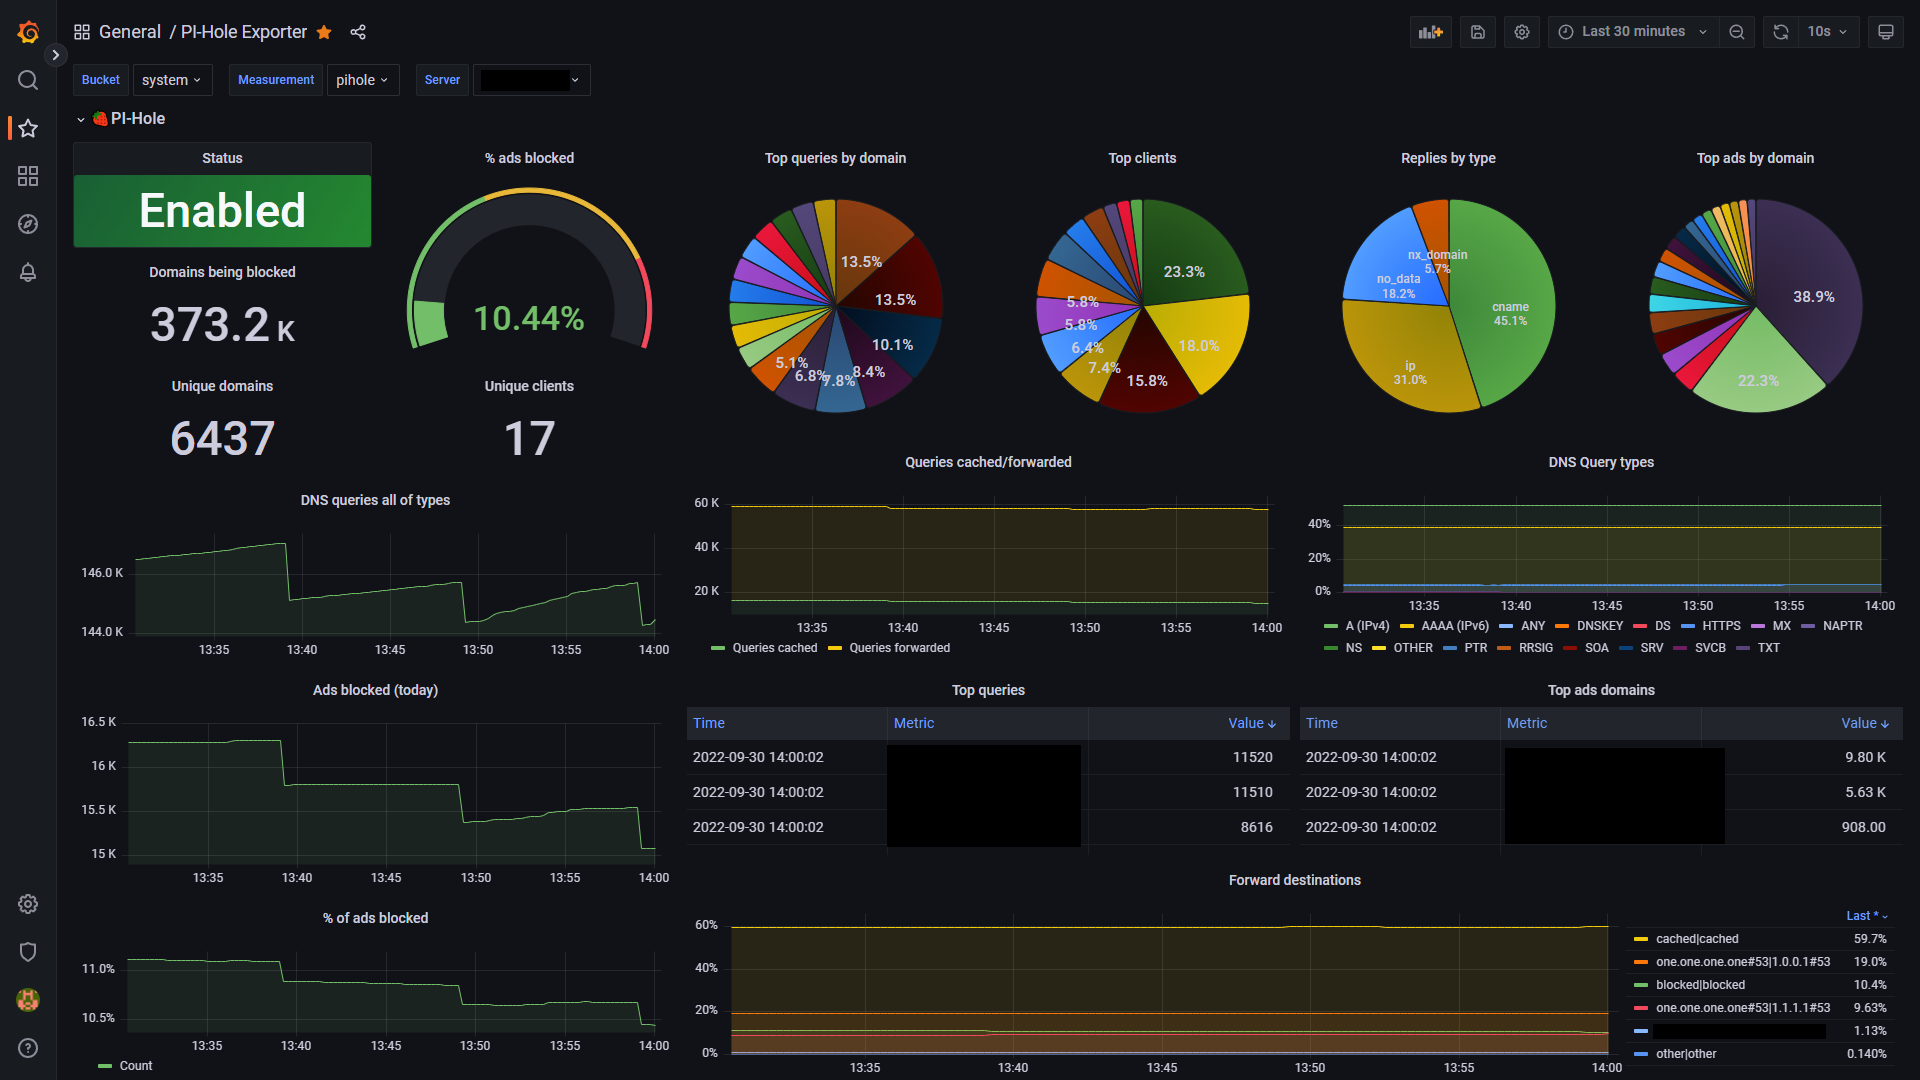Open the Bucket system dropdown
Viewport: 1920px width, 1080px height.
click(171, 80)
